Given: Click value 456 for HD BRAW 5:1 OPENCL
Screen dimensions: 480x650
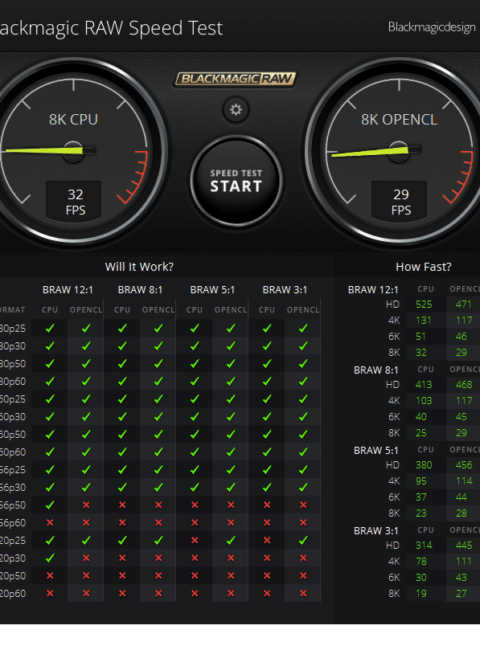Looking at the screenshot, I should pos(463,465).
